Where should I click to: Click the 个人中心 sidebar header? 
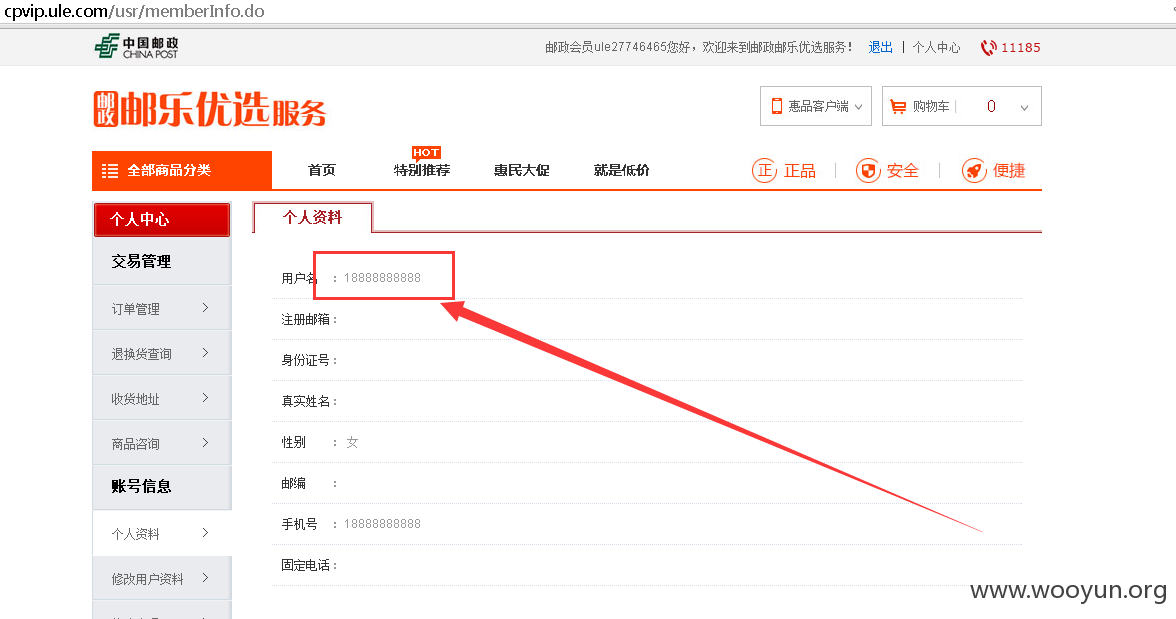162,219
